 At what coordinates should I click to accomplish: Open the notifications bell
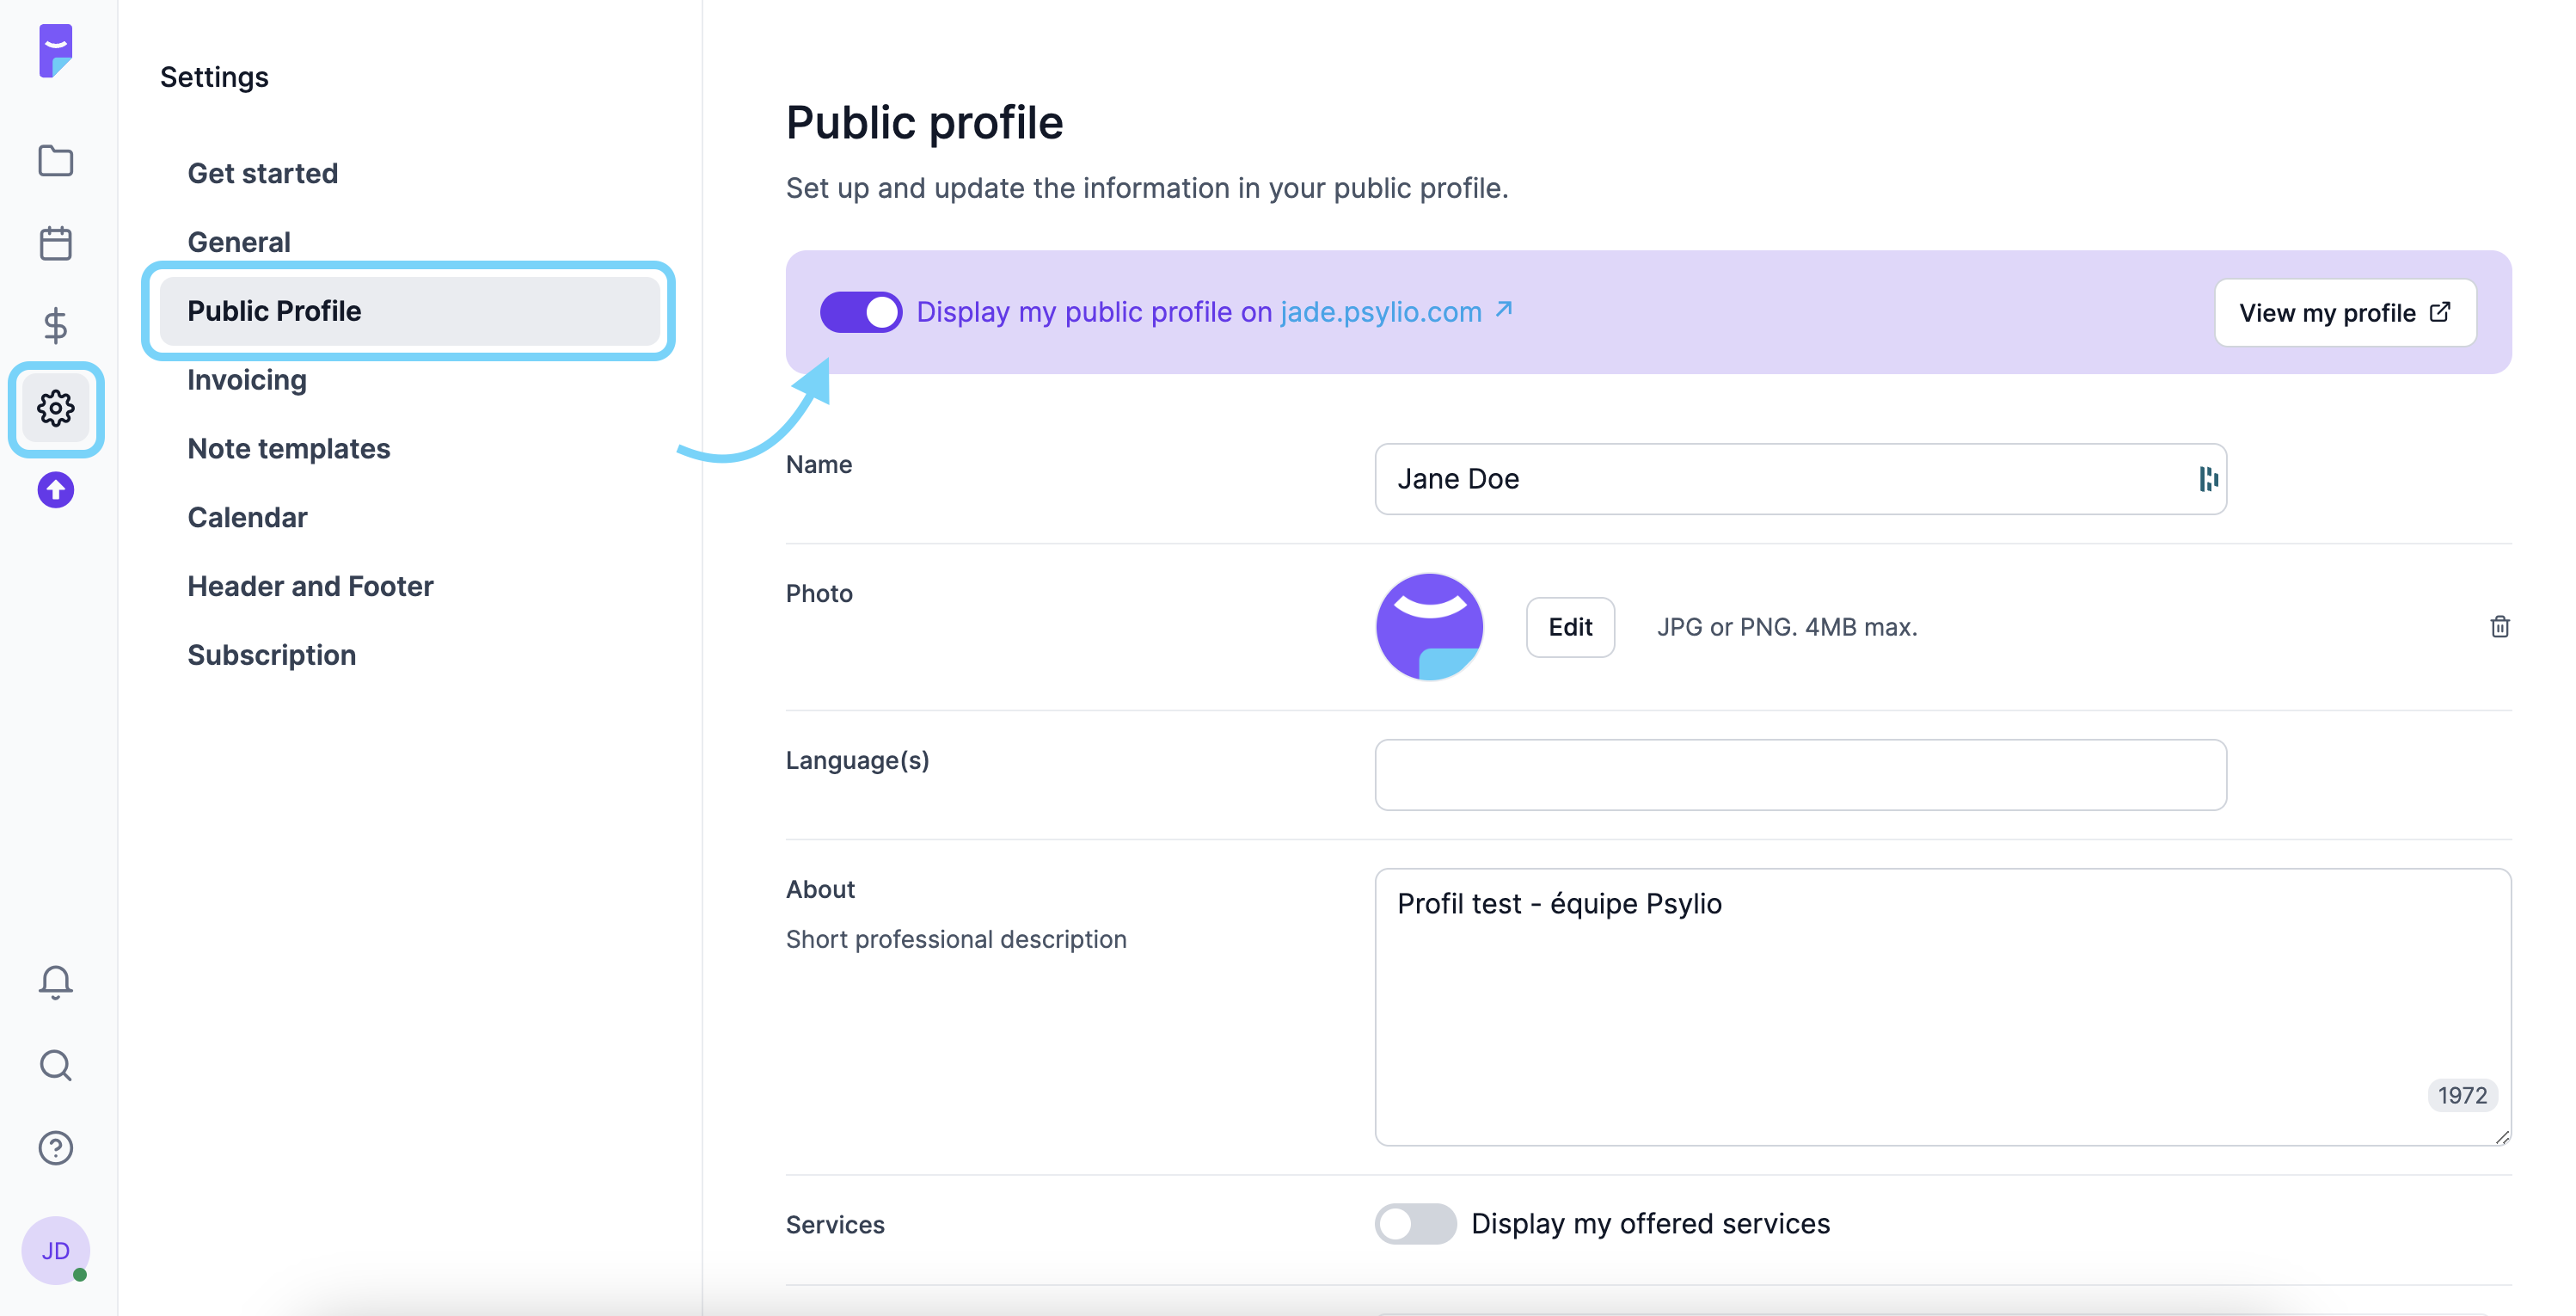point(56,982)
